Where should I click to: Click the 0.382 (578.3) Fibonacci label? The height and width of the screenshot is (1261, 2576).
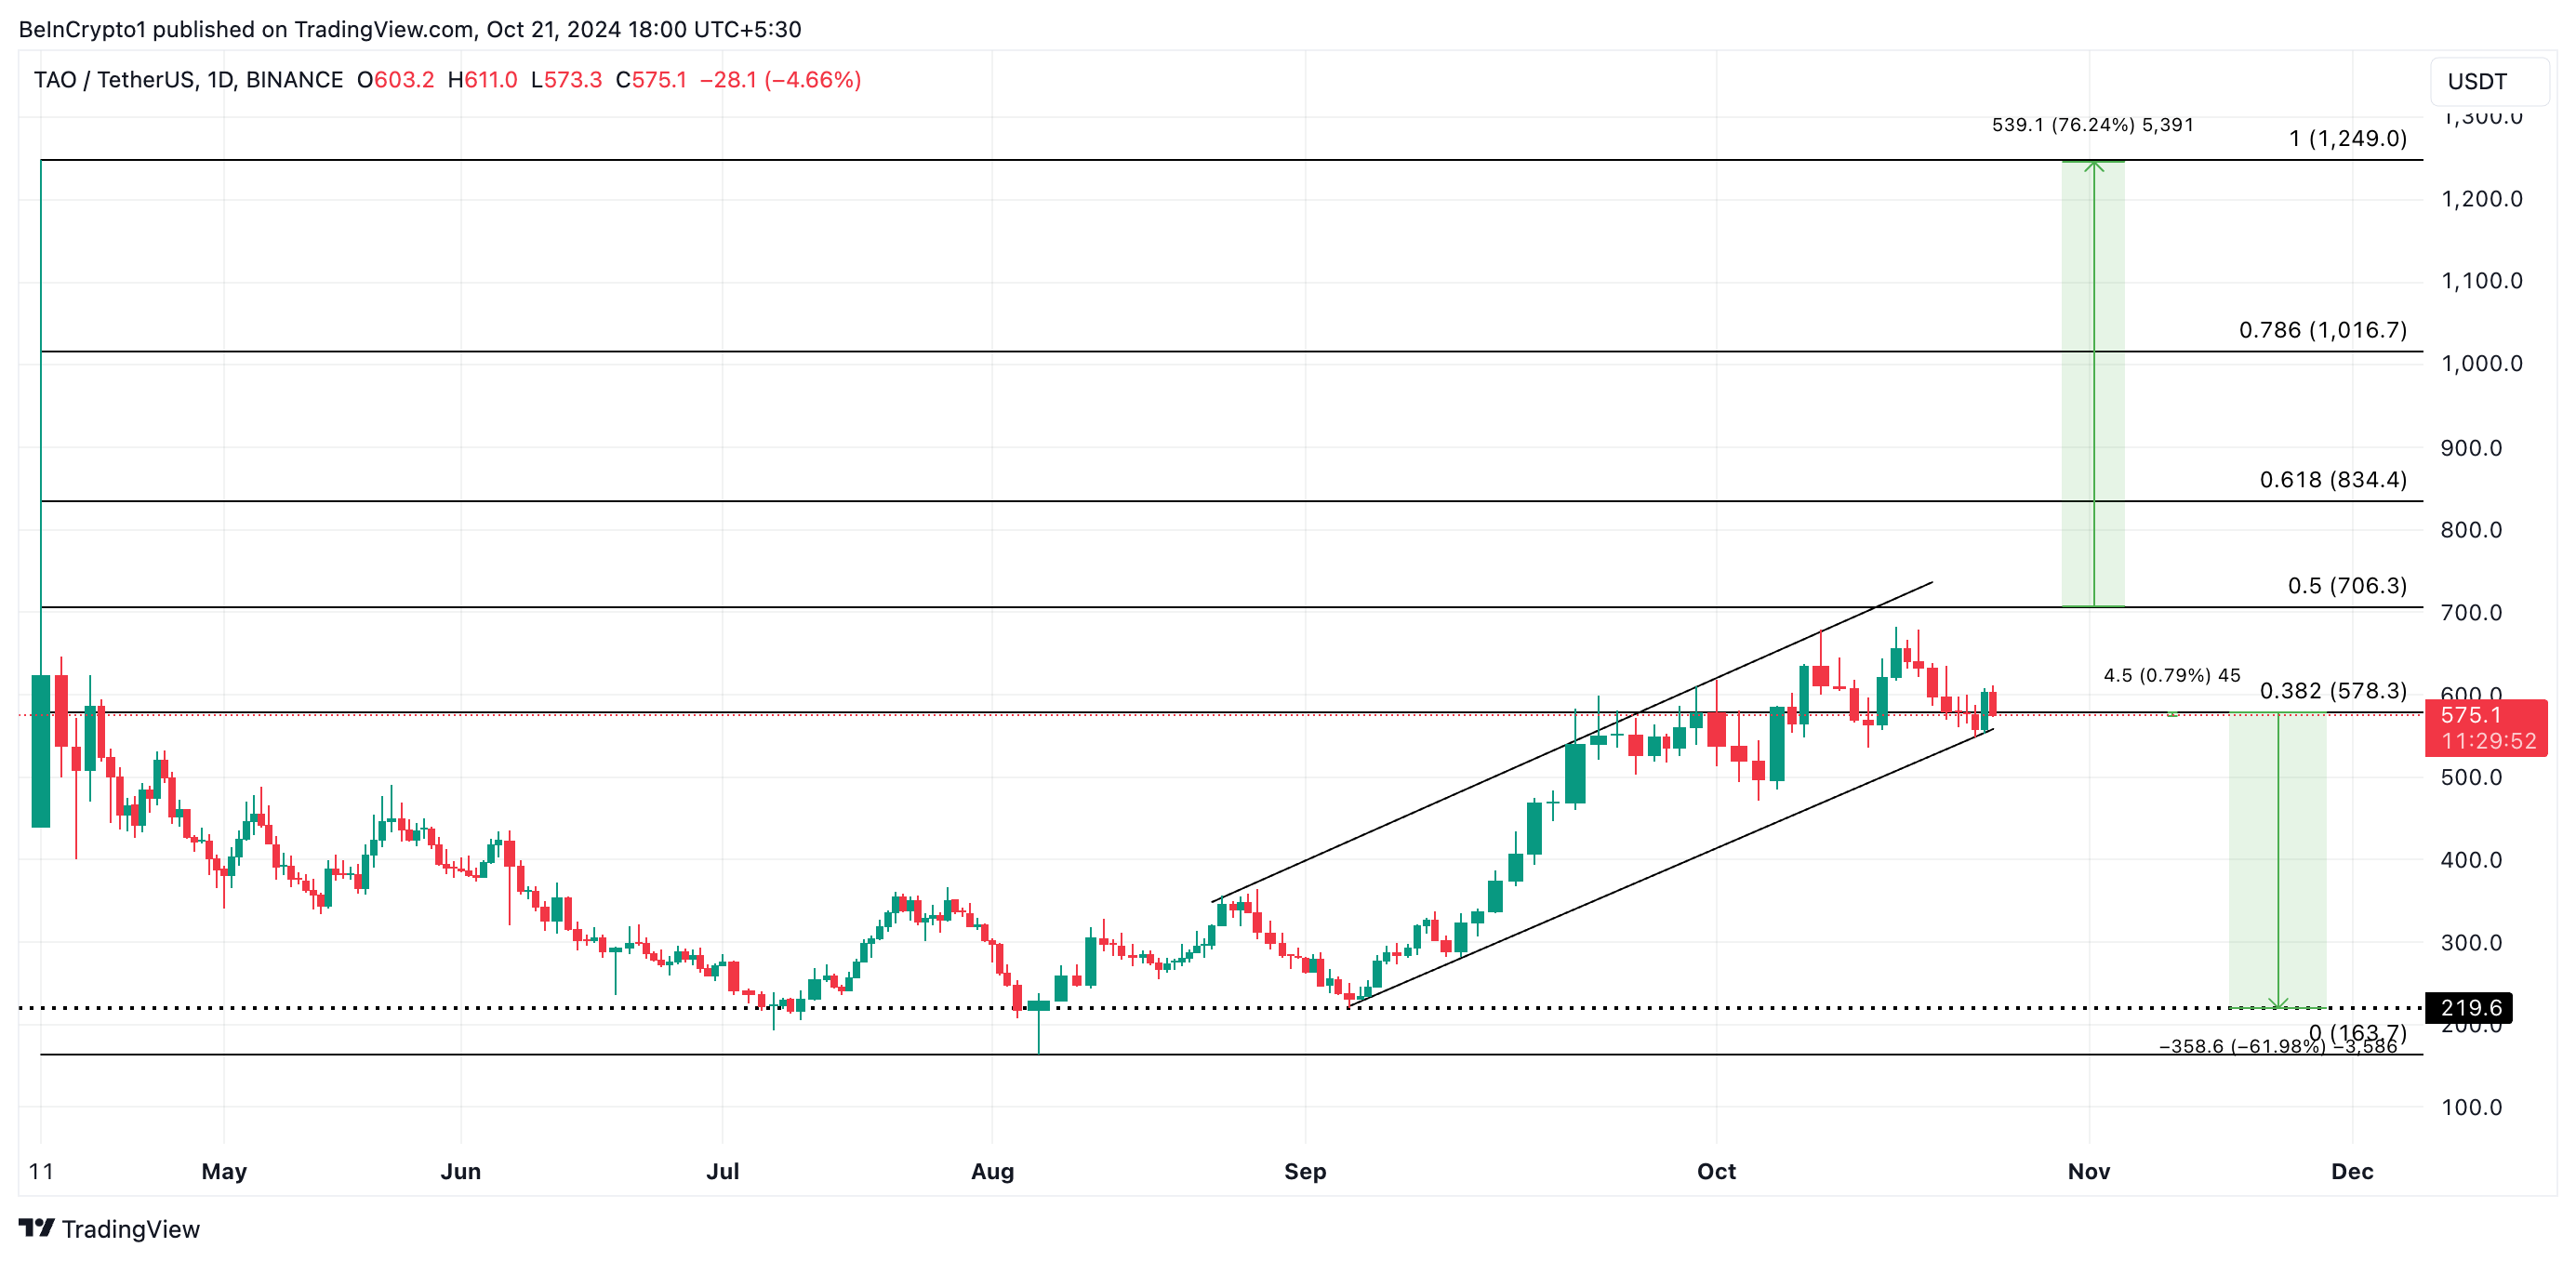click(x=2332, y=690)
